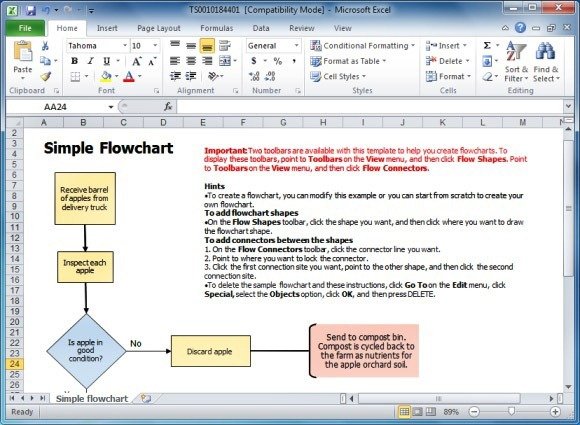Viewport: 580px width, 425px height.
Task: Click the green File button
Action: (x=25, y=28)
